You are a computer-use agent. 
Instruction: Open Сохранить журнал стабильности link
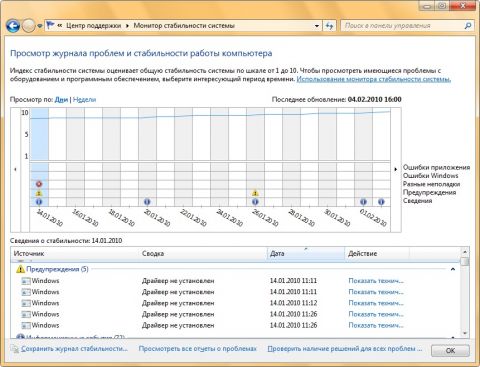click(x=74, y=349)
